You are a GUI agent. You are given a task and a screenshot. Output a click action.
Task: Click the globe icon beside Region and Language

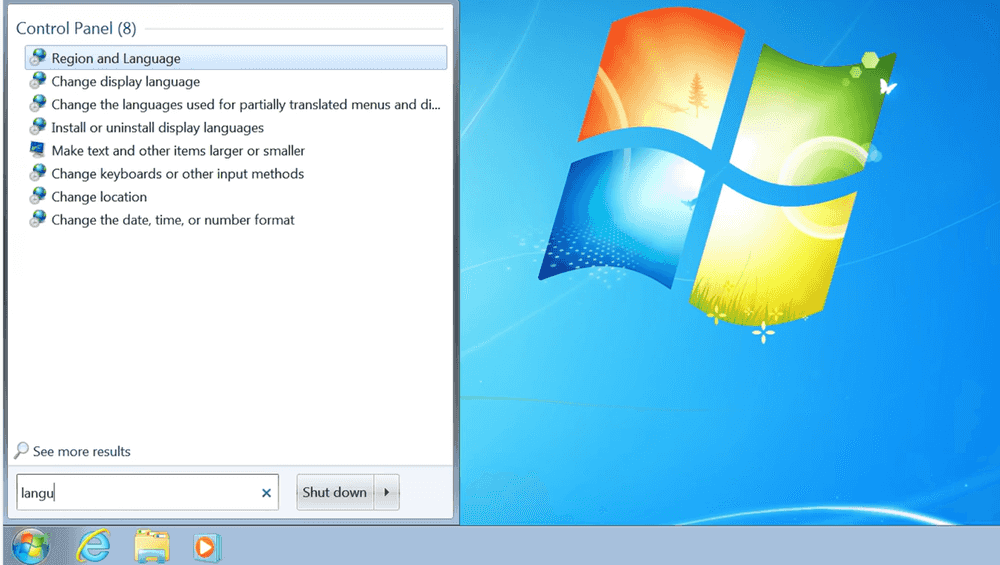[38, 58]
